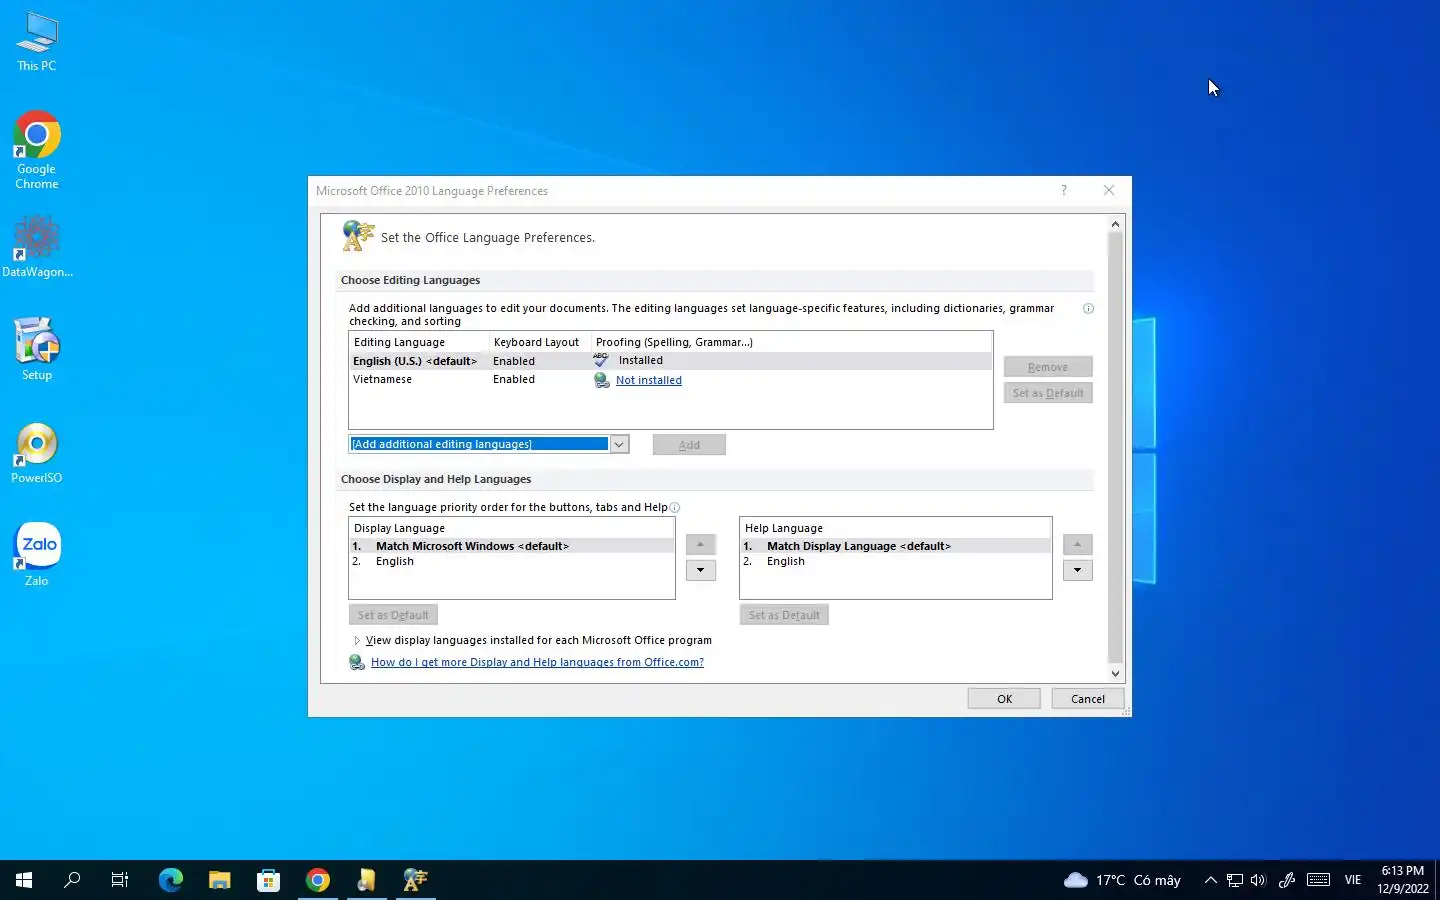Open Zalo desktop shortcut
This screenshot has height=900, width=1440.
(37, 554)
